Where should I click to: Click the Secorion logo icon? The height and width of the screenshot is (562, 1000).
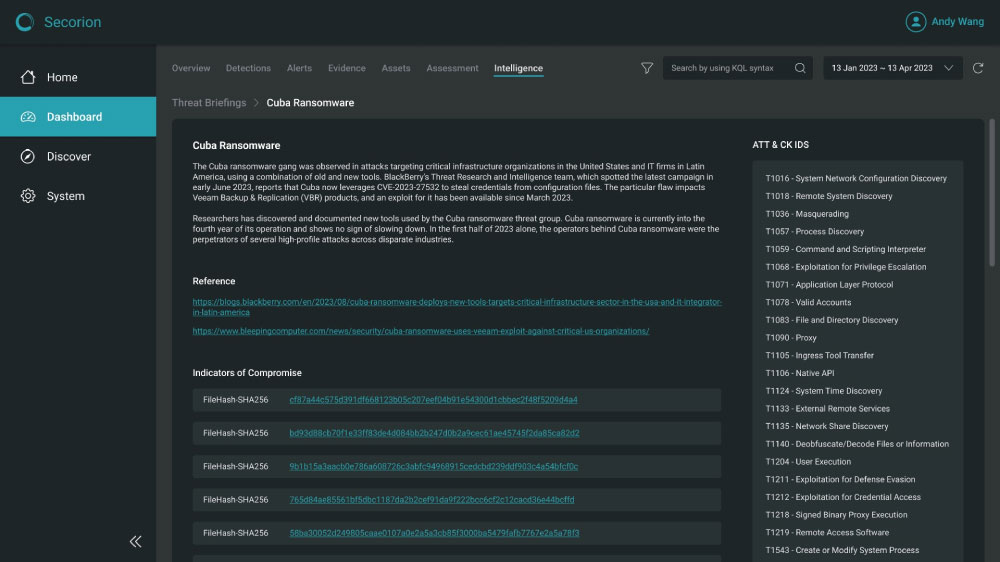click(x=25, y=22)
